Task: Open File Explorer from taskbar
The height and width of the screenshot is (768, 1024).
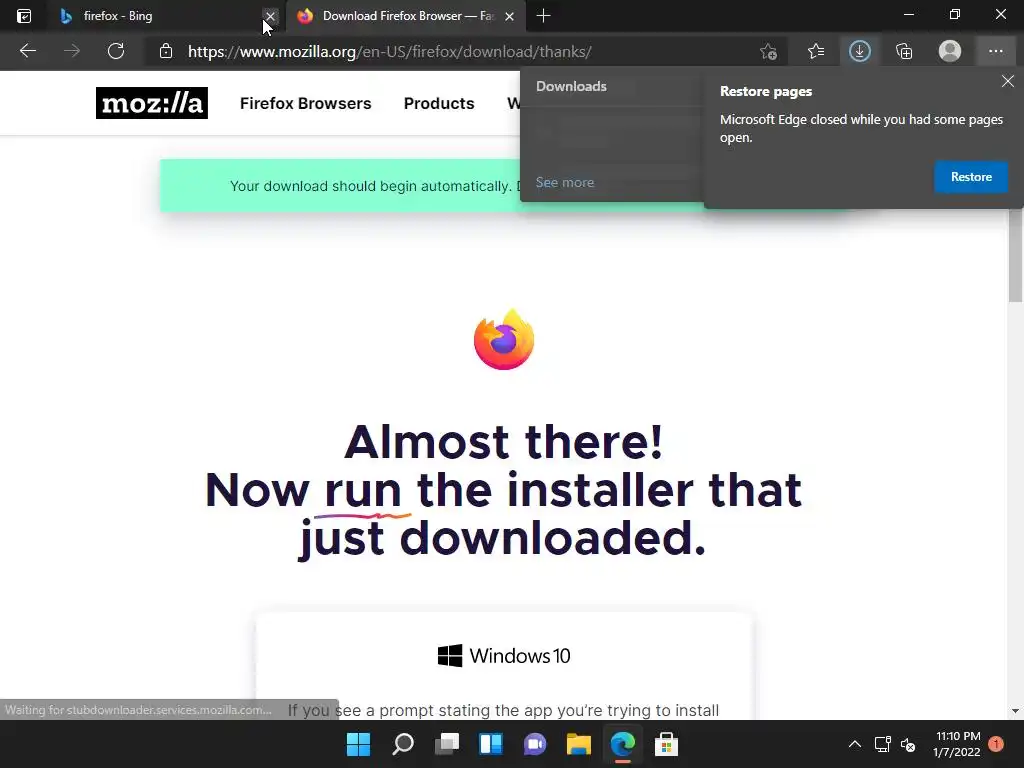Action: 579,744
